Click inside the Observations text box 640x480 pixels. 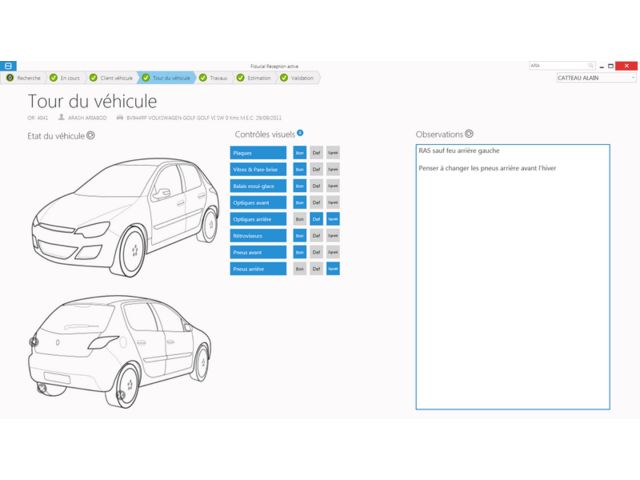[513, 276]
